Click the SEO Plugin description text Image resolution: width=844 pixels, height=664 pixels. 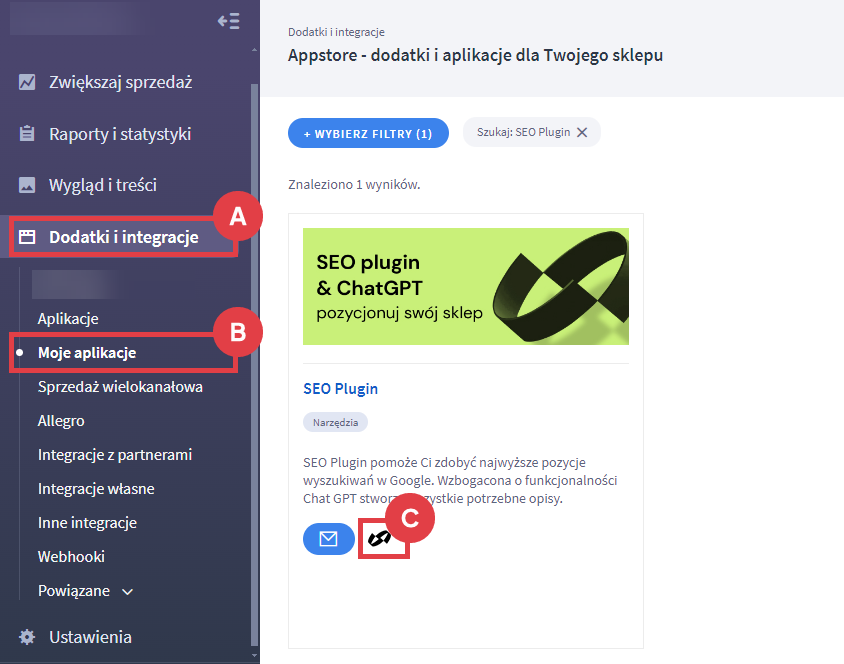pyautogui.click(x=460, y=480)
